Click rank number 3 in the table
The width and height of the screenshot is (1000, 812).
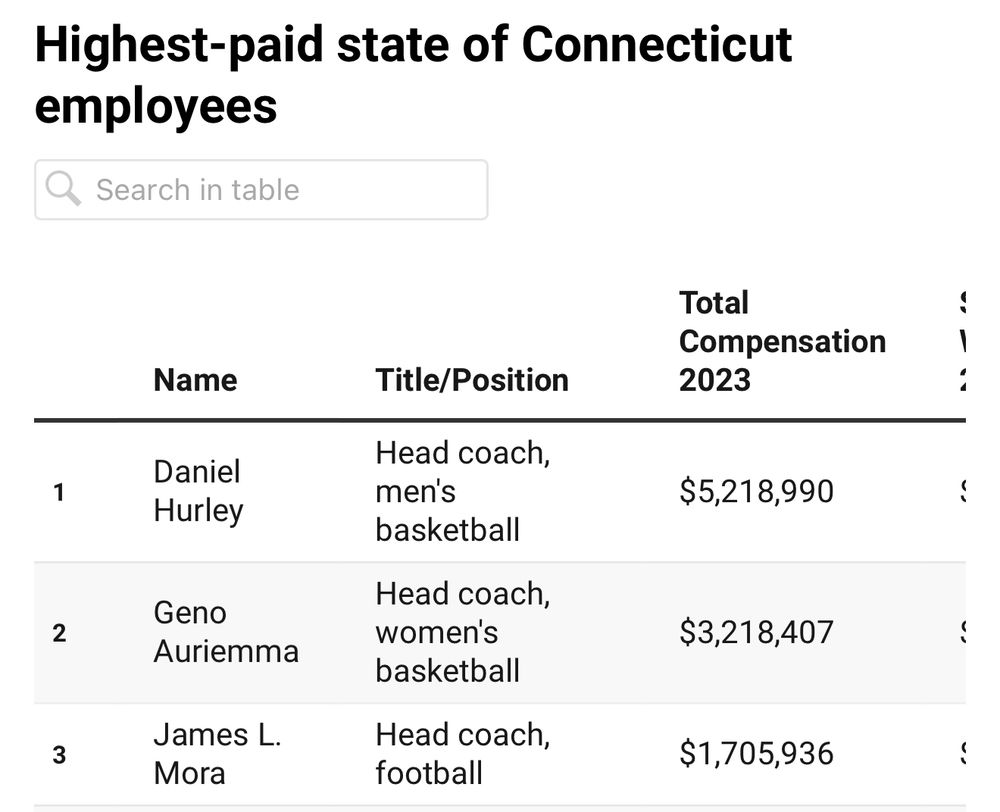tap(59, 755)
